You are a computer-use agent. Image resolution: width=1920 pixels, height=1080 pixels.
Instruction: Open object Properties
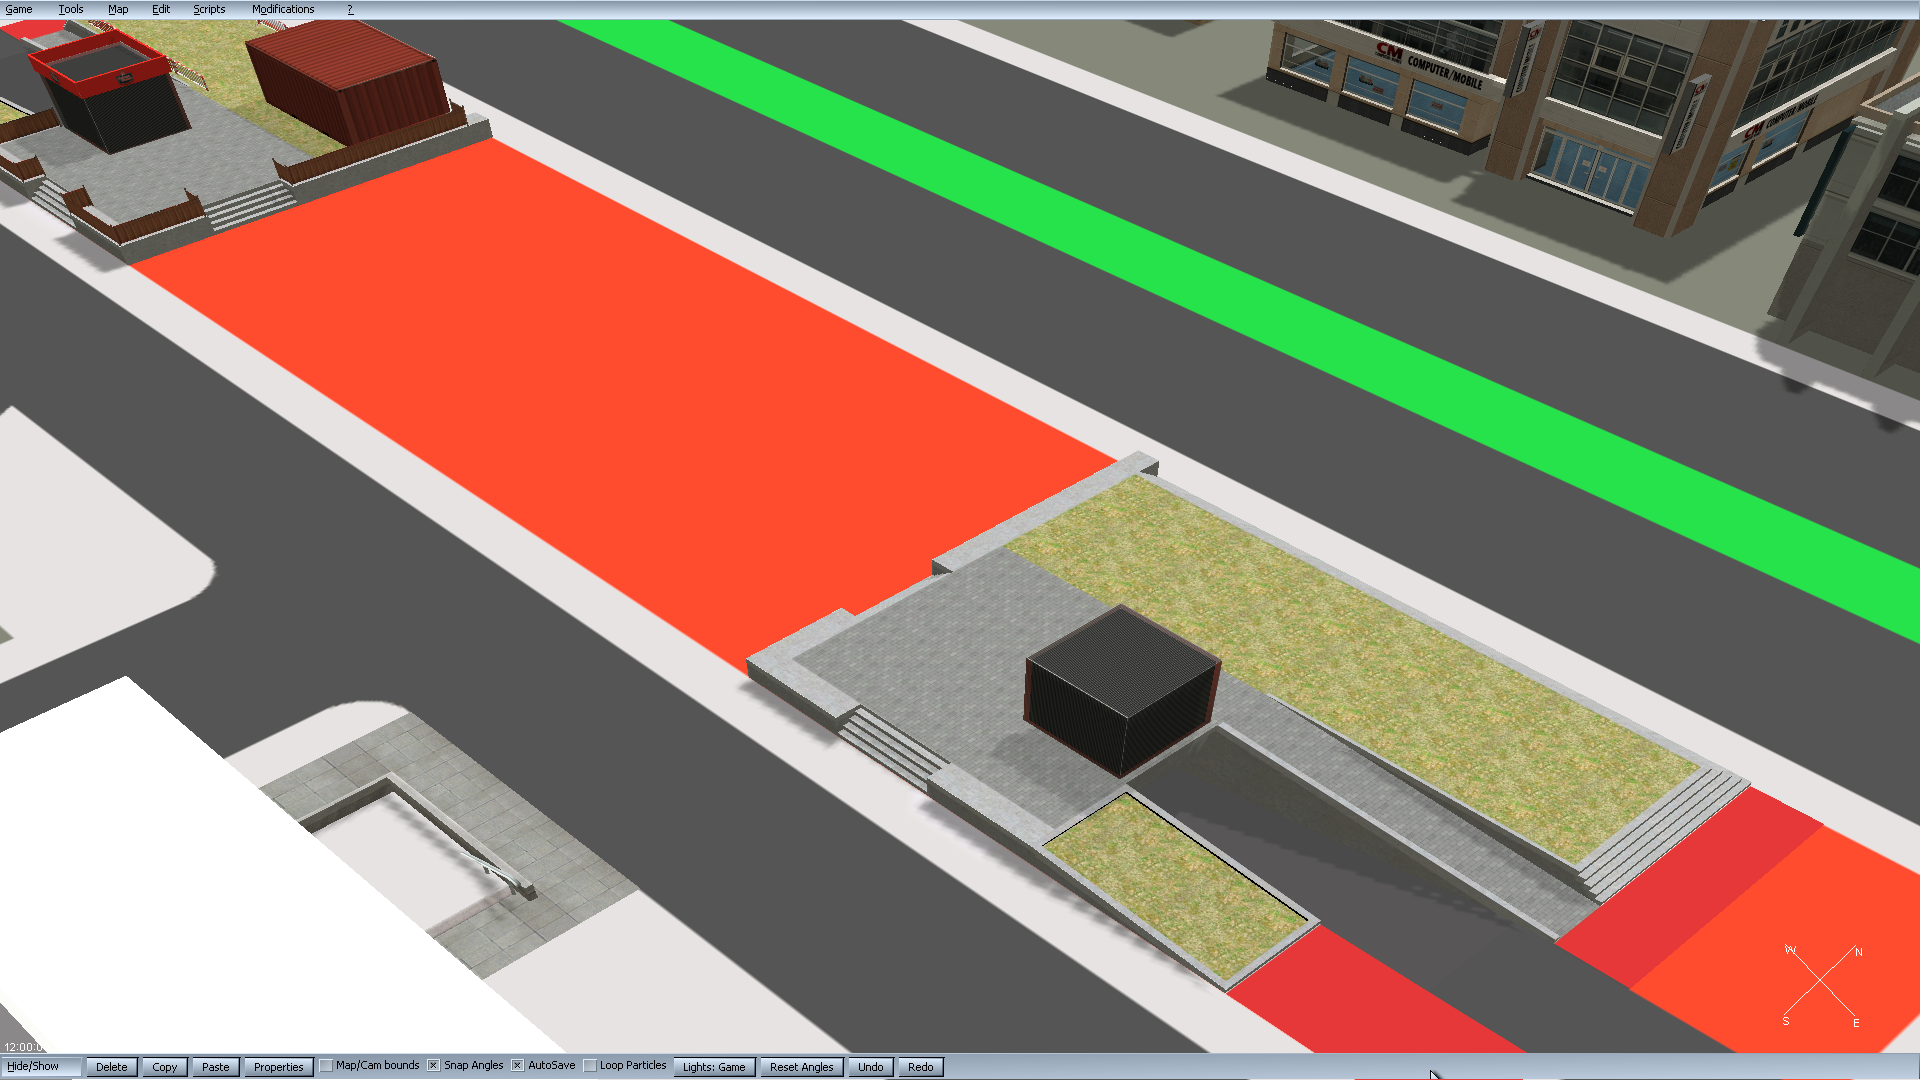point(278,1067)
